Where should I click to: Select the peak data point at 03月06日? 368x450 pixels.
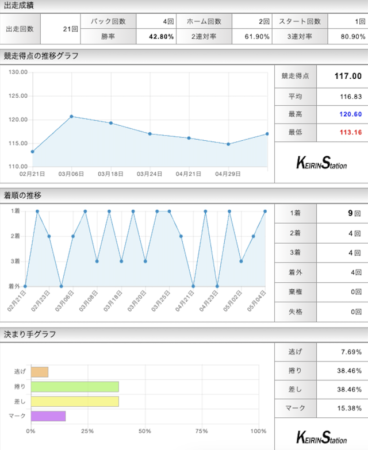pos(71,116)
